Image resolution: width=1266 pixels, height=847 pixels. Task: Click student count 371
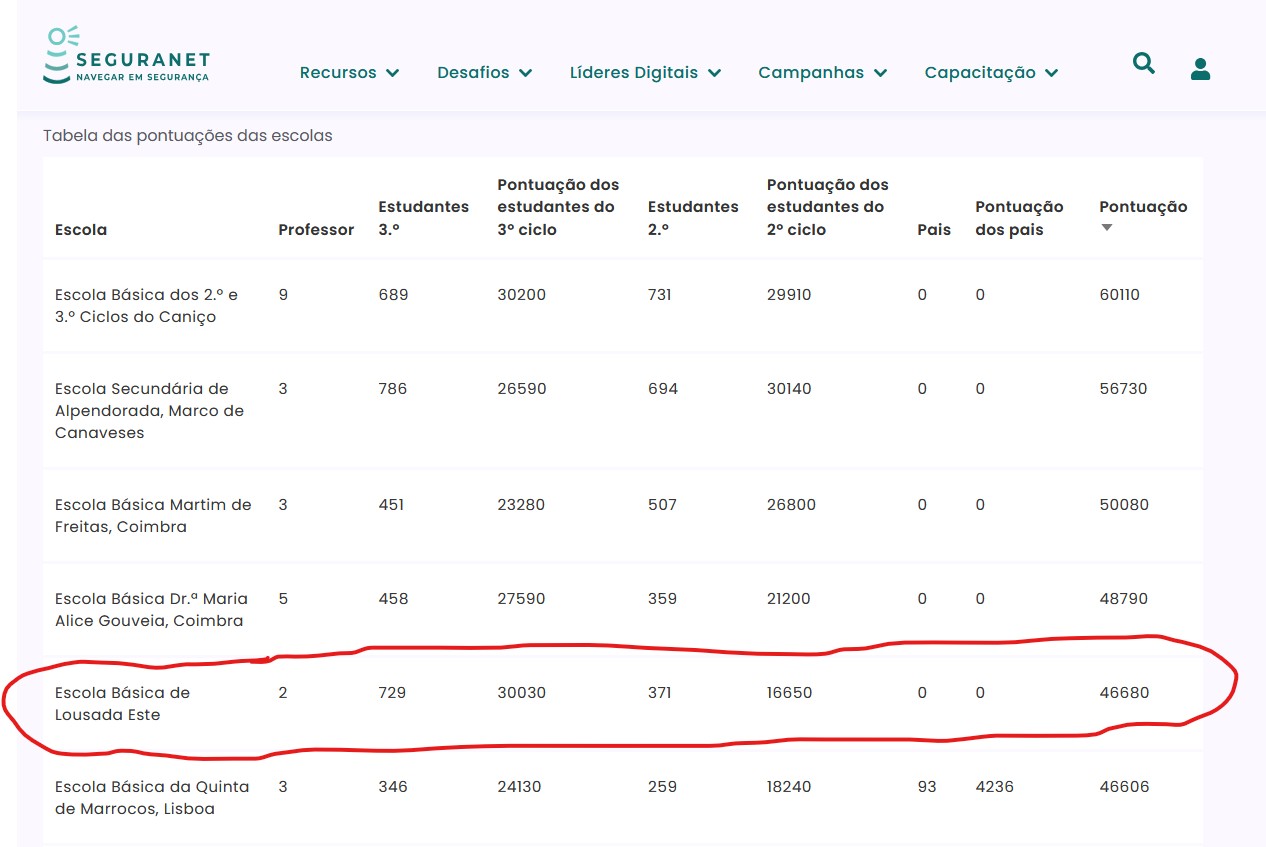click(x=661, y=693)
